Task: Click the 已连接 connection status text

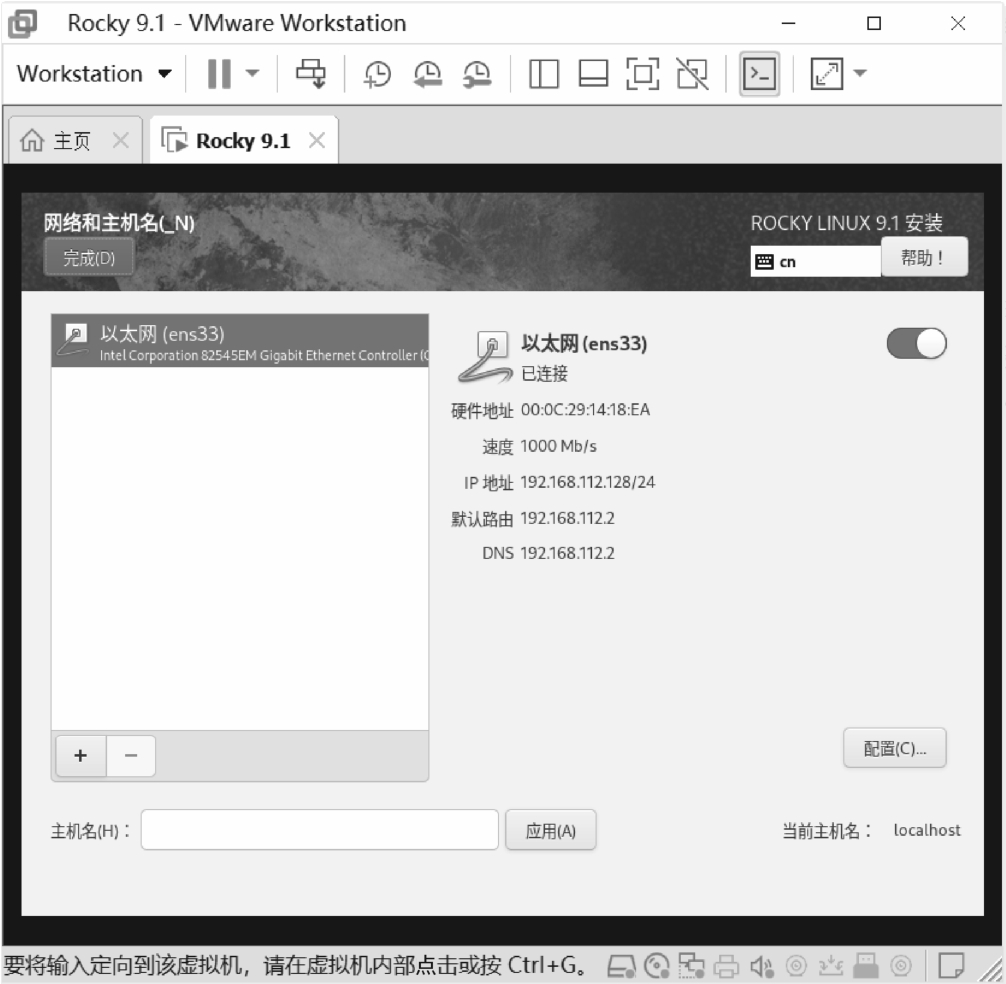Action: click(544, 373)
